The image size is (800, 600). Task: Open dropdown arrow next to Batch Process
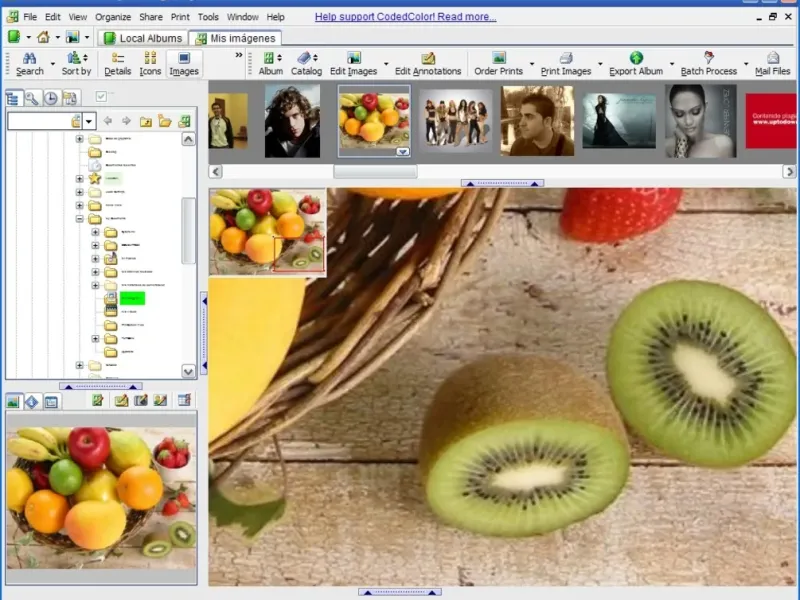pyautogui.click(x=746, y=64)
